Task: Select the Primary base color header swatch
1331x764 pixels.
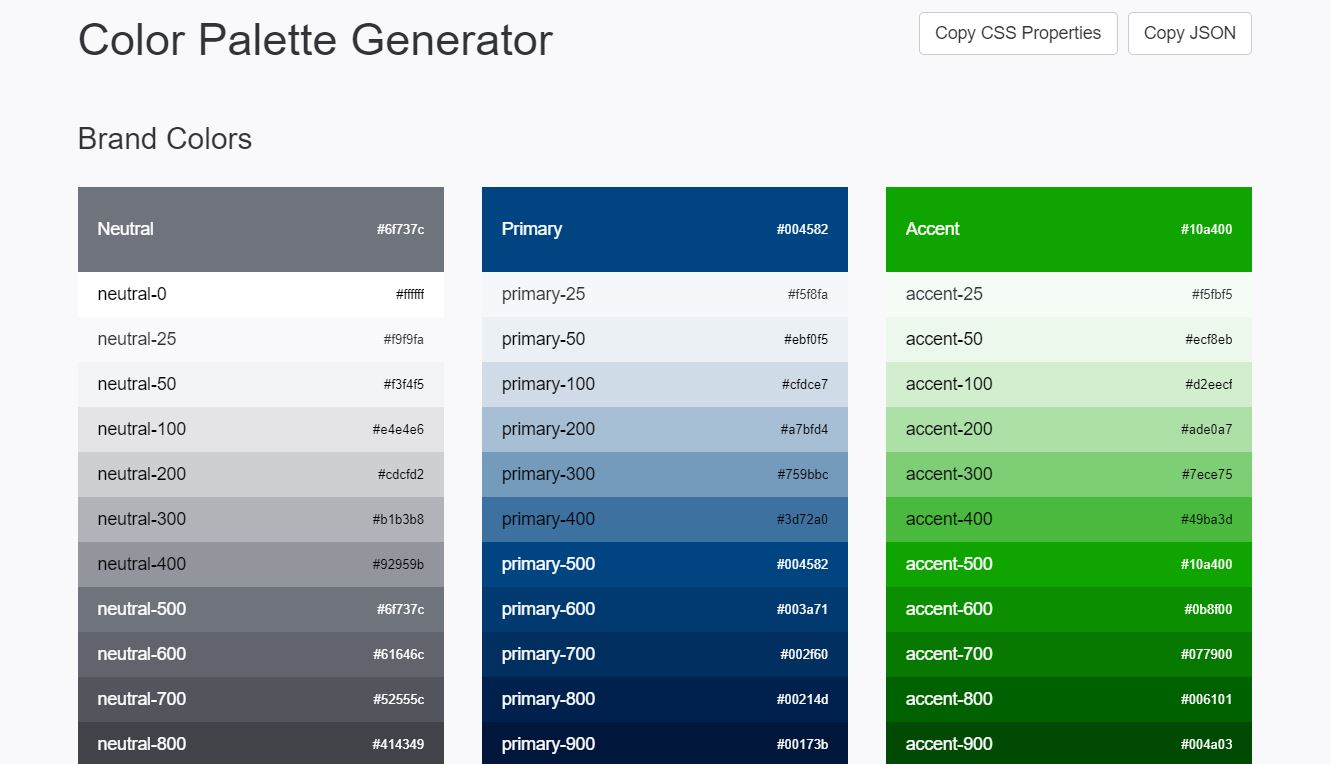Action: coord(664,229)
